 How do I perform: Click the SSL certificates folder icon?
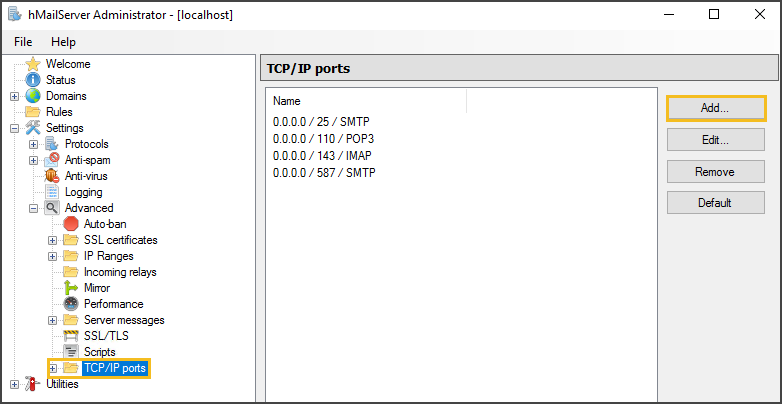[x=71, y=240]
